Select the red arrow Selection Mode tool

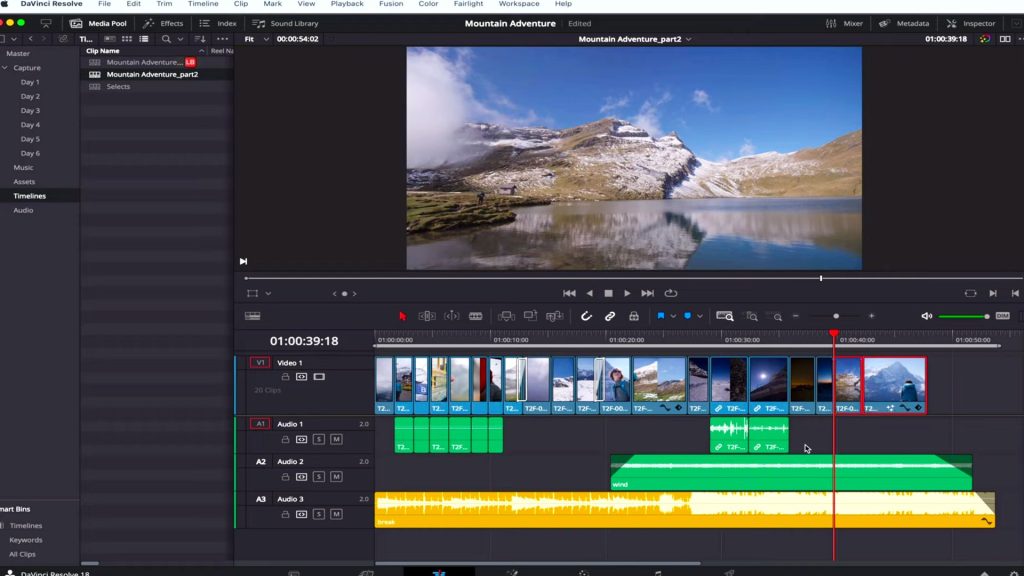coord(403,316)
